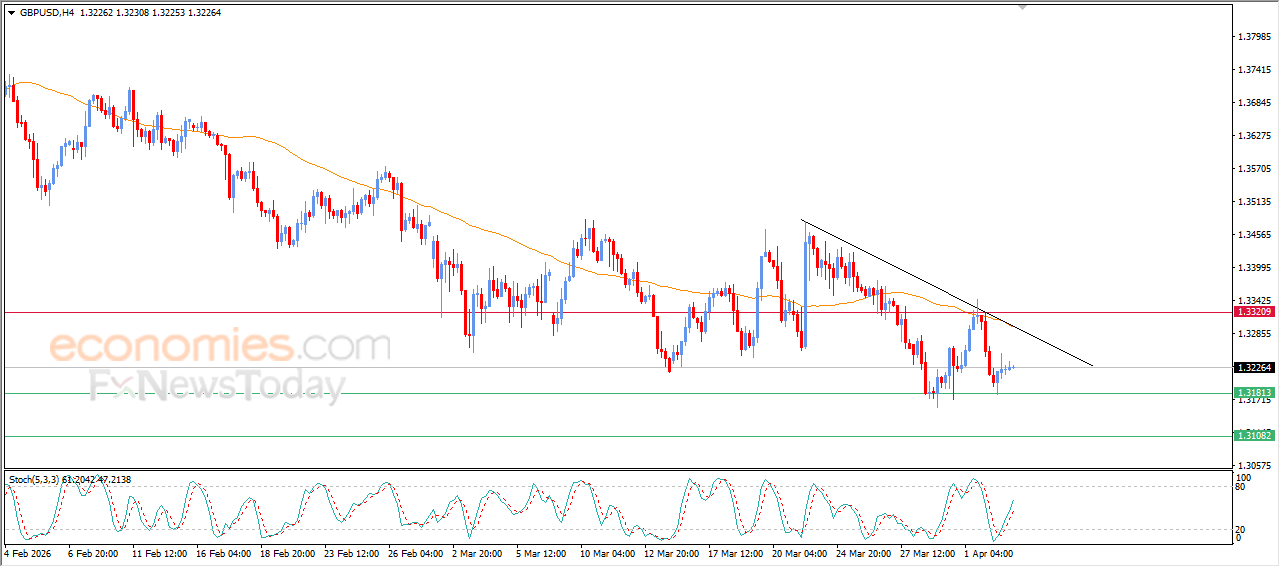Click the 1.30575 price axis label

point(1255,466)
